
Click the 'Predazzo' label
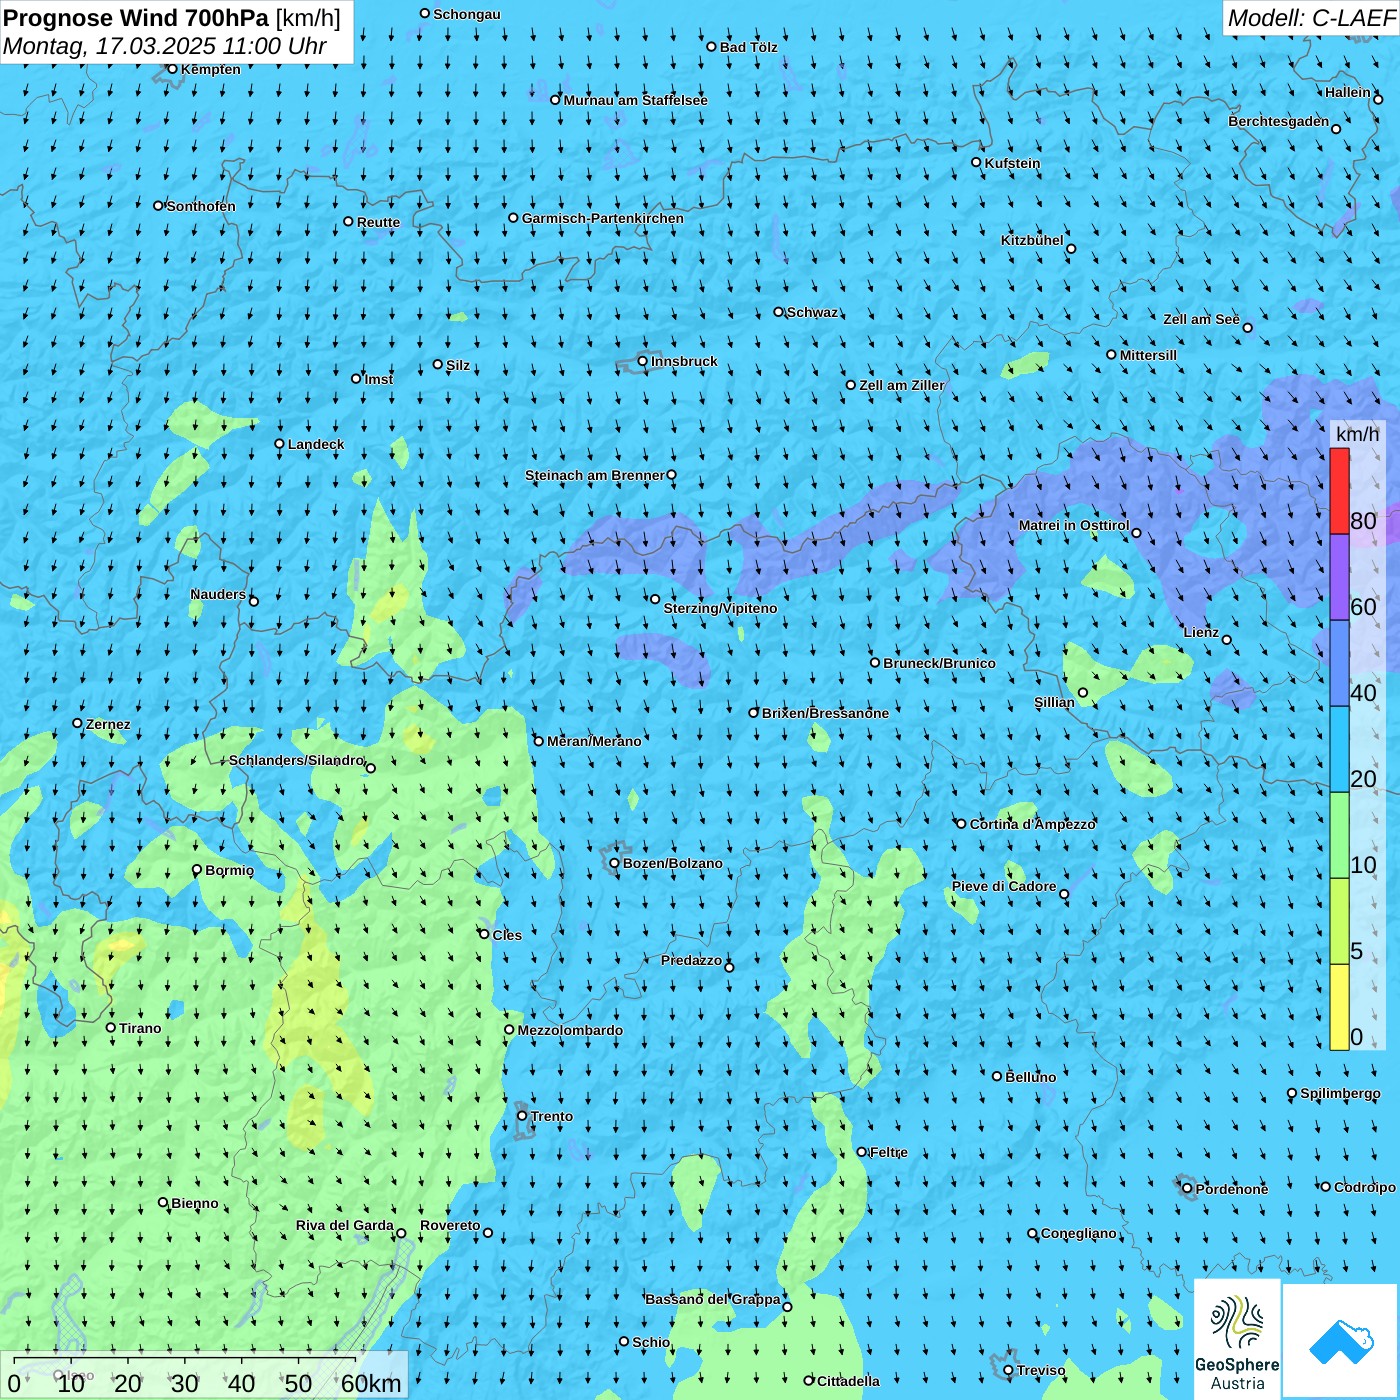pos(691,960)
